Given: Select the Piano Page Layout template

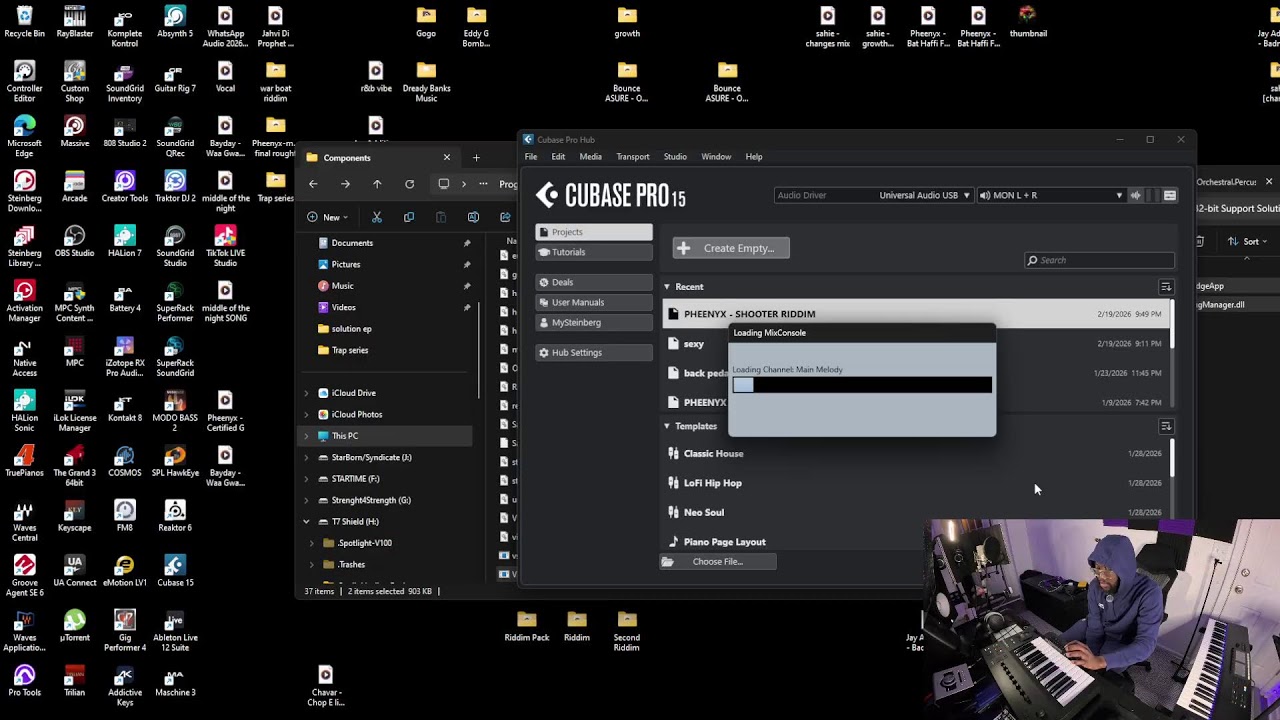Looking at the screenshot, I should pos(915,542).
